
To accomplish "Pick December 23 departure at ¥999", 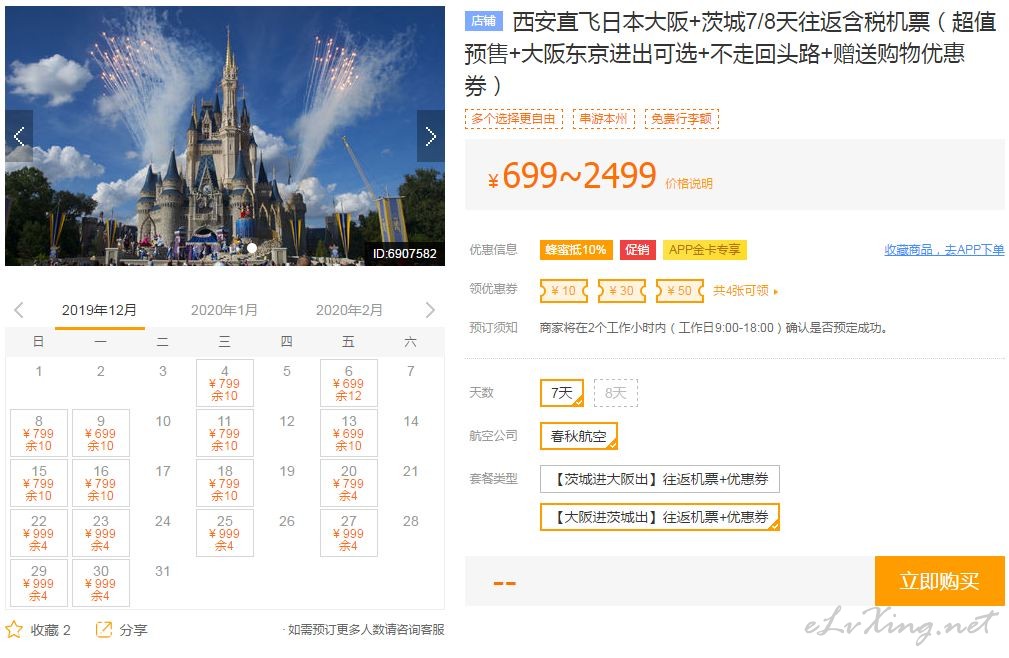I will tap(100, 533).
